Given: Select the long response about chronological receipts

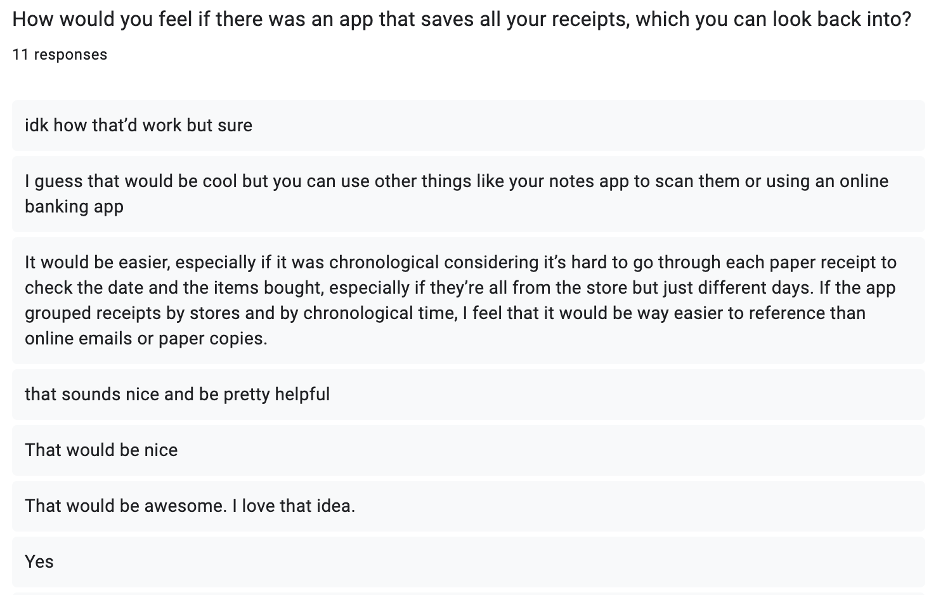Looking at the screenshot, I should 468,300.
